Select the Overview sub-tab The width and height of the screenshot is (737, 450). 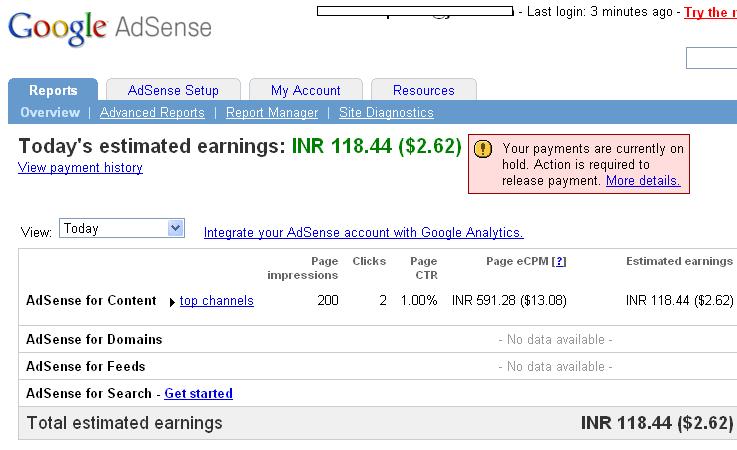coord(50,113)
